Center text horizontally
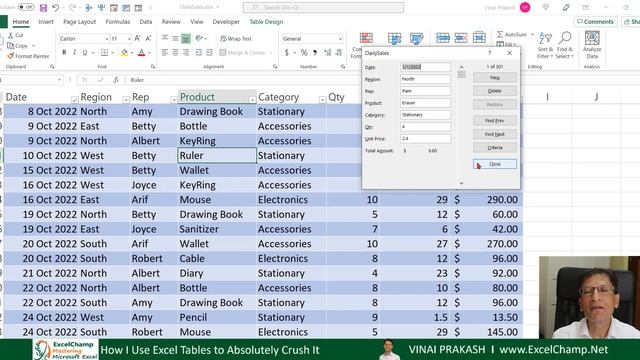Viewport: 640px width, 360px height. point(175,53)
